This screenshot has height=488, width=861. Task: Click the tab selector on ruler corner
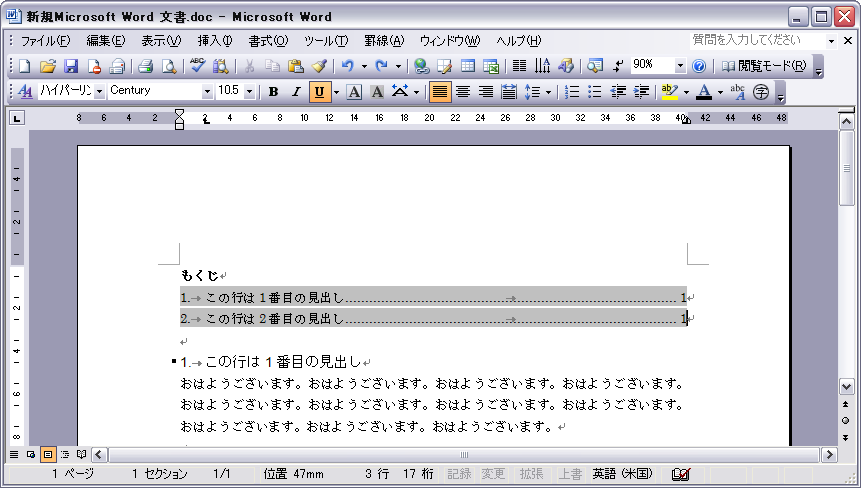point(18,117)
